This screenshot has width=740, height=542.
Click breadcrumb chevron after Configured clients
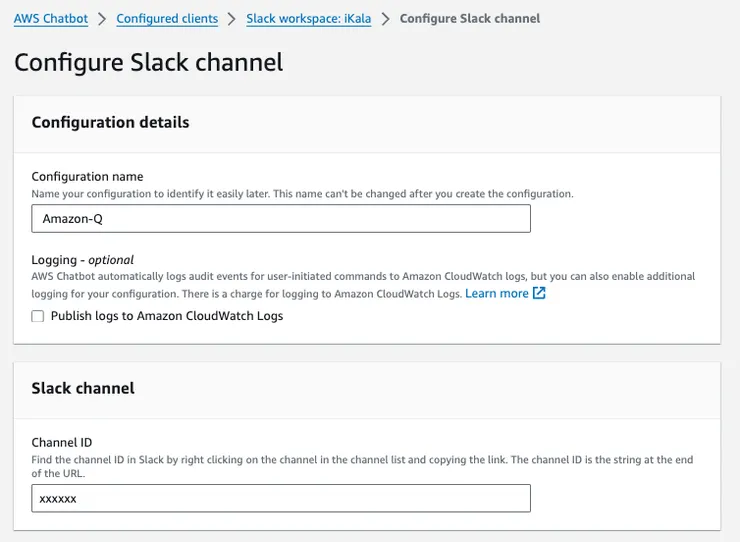tap(232, 19)
